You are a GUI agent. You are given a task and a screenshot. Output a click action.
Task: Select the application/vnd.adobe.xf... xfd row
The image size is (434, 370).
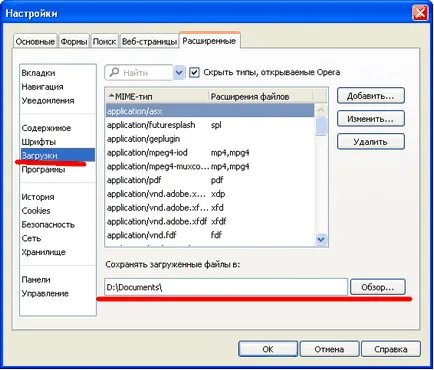[210, 208]
